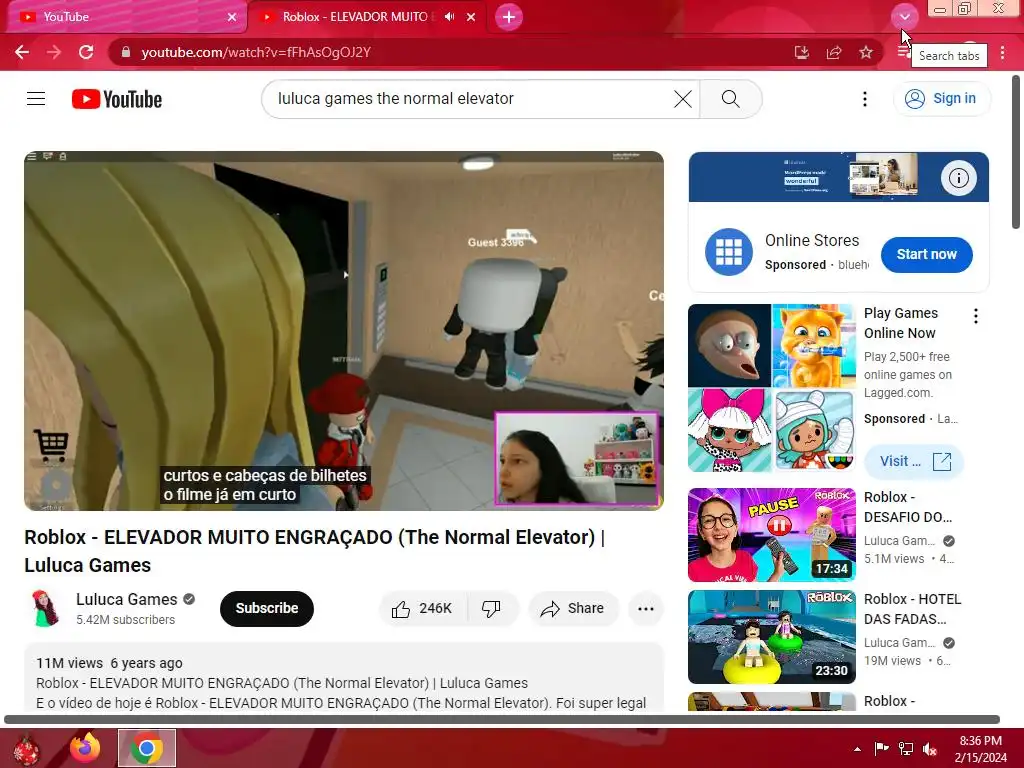Close the first YouTube tab
This screenshot has width=1024, height=768.
click(232, 17)
